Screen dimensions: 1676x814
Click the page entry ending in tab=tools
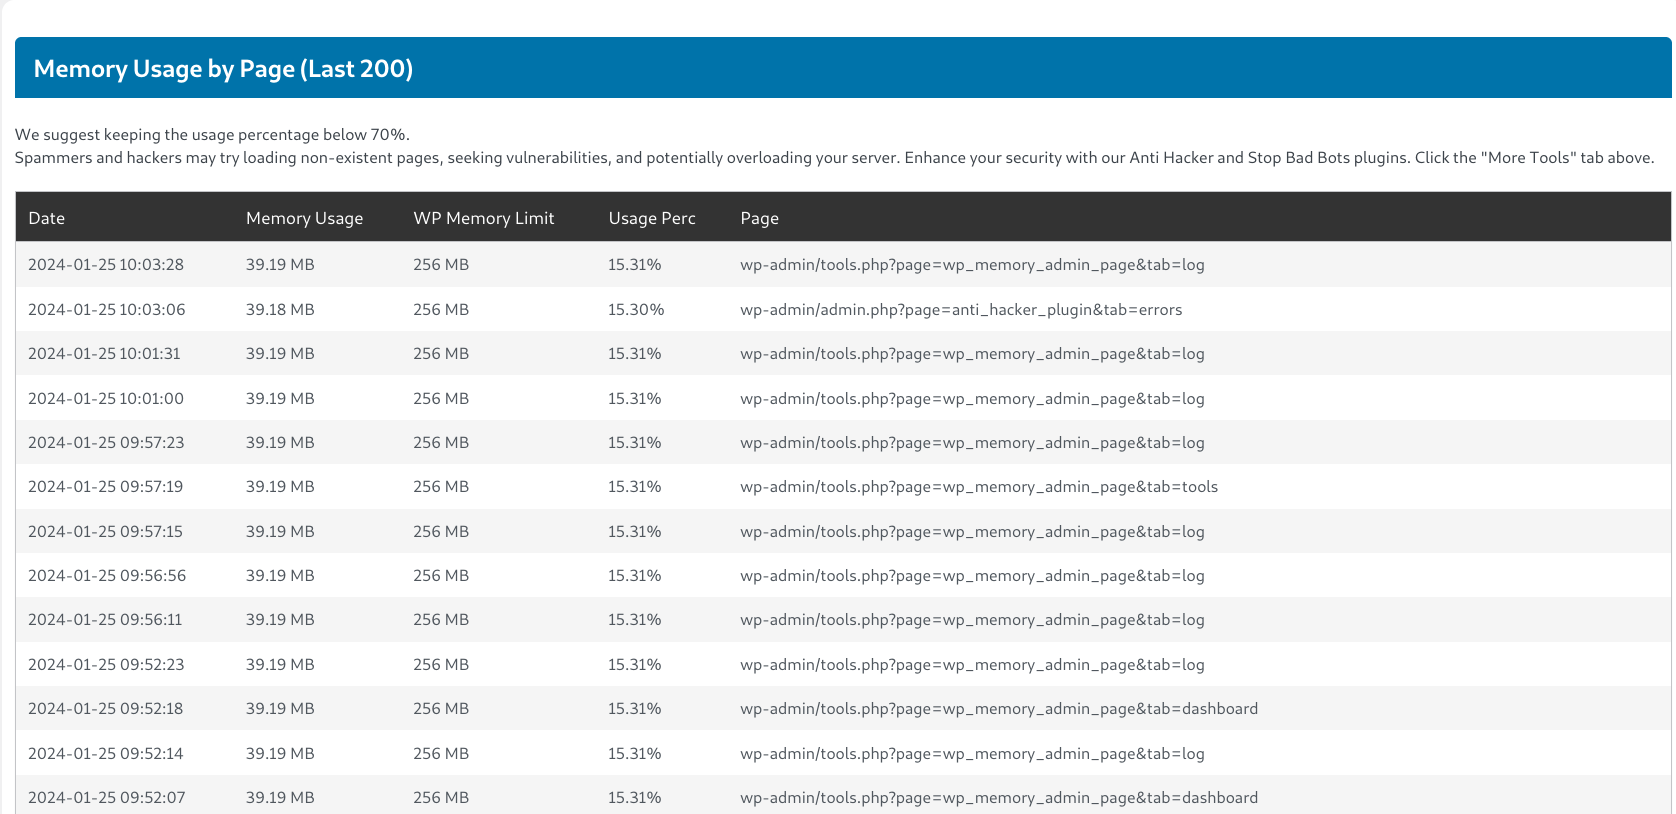click(979, 487)
